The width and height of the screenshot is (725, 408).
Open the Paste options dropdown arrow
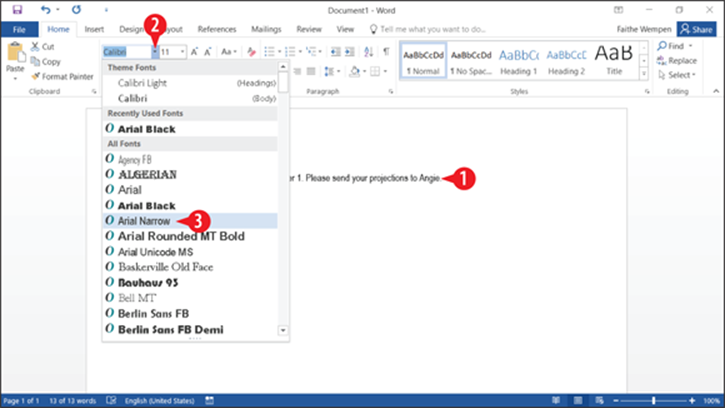pyautogui.click(x=15, y=79)
